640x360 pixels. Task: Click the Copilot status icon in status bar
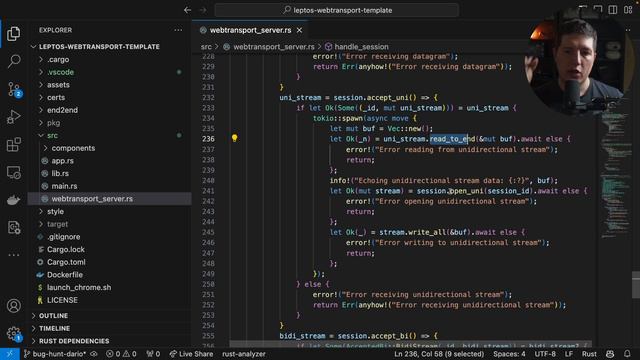(610, 354)
